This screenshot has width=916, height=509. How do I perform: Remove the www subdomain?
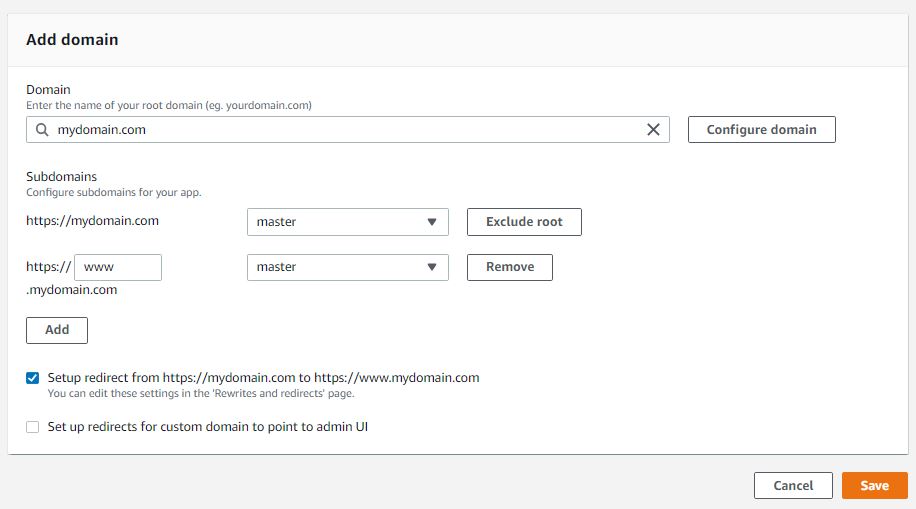tap(509, 267)
